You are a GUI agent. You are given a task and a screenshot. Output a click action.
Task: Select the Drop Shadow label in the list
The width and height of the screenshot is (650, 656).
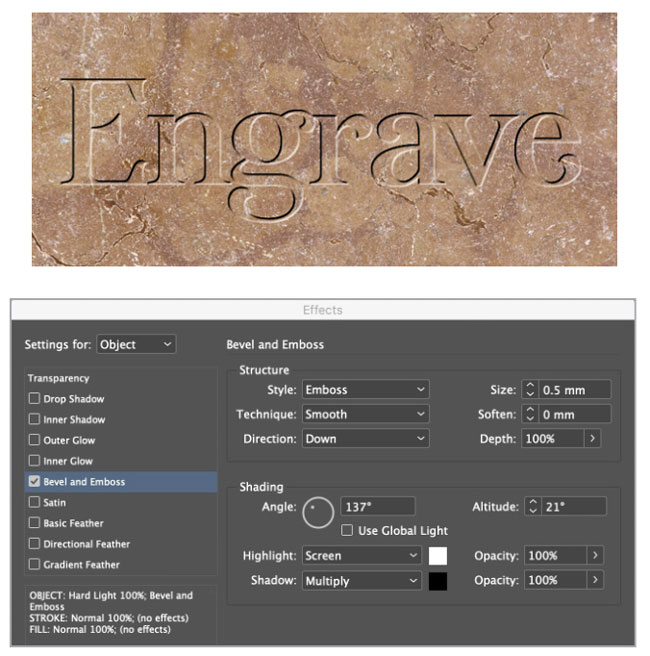tap(74, 399)
